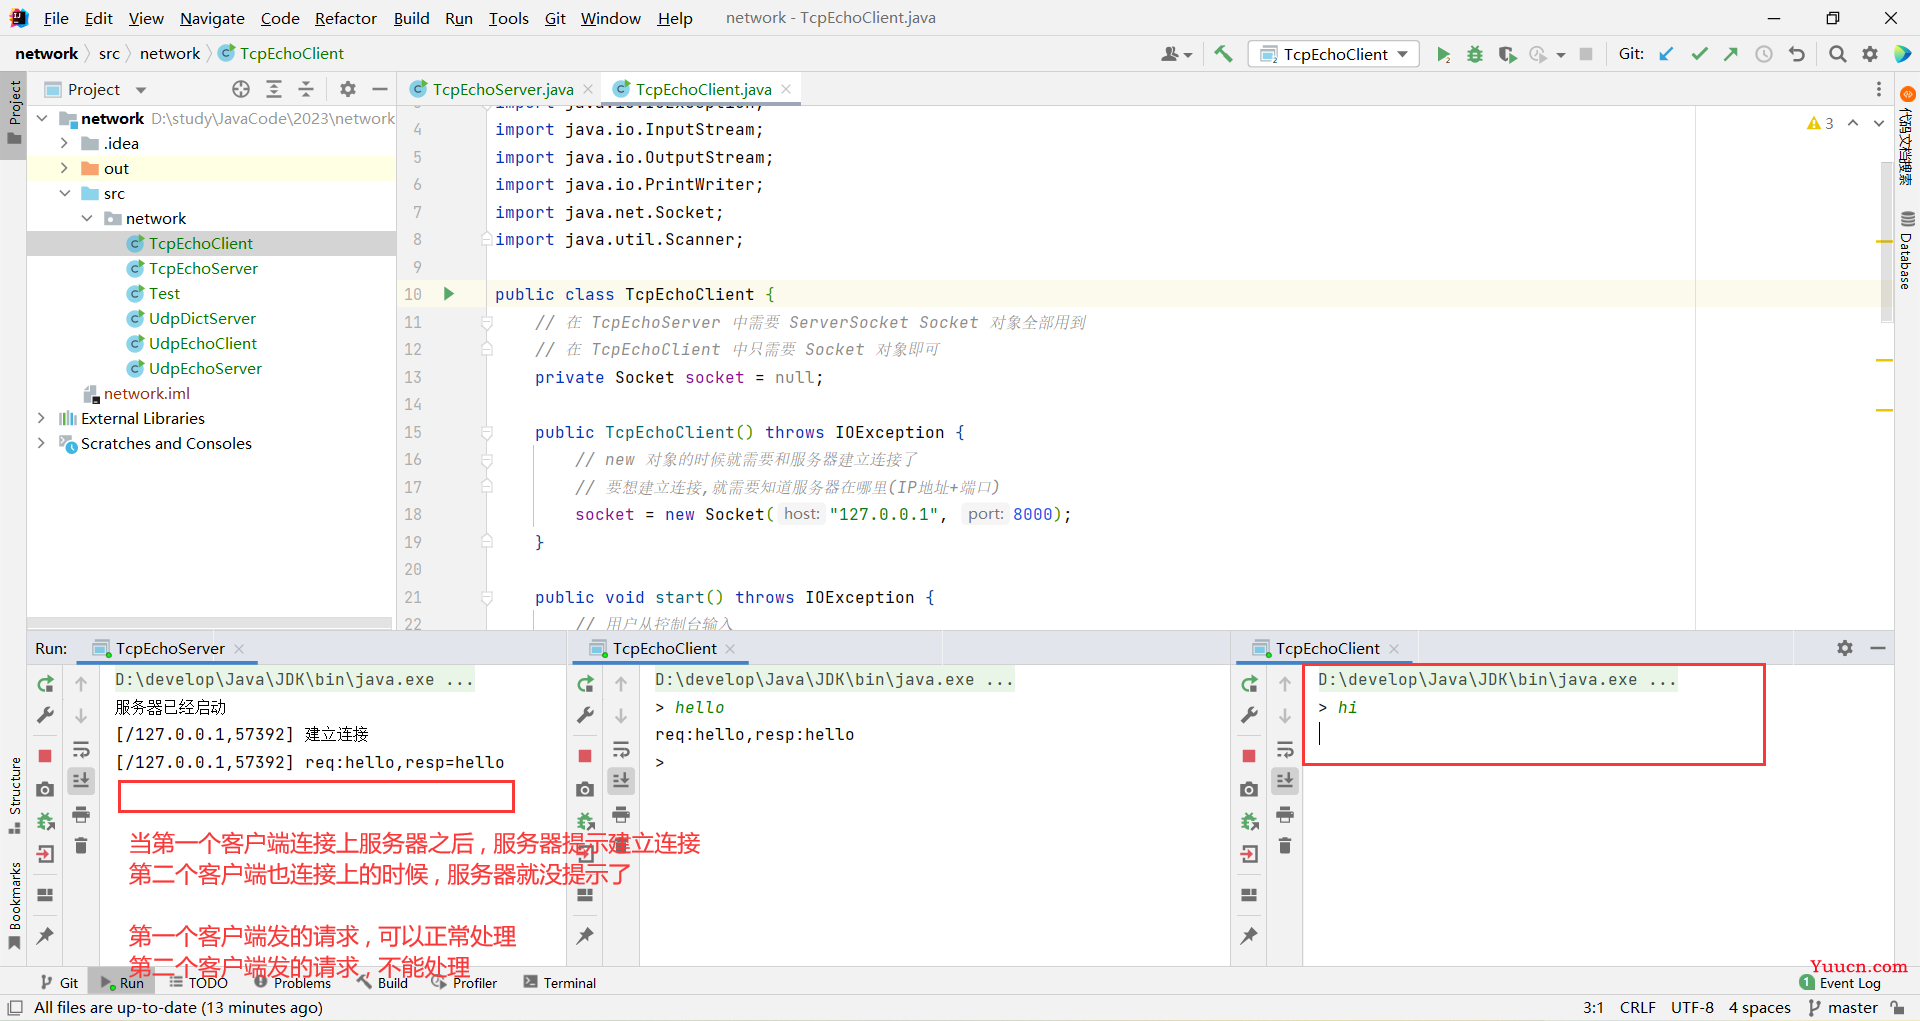1920x1021 pixels.
Task: Hide the Project panel with minus icon
Action: point(380,89)
